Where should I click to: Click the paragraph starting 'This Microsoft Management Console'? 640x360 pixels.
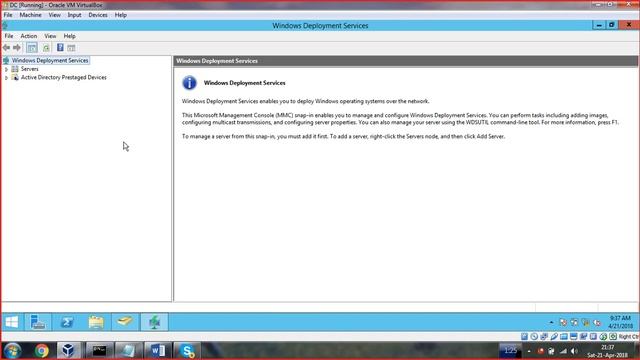point(400,119)
